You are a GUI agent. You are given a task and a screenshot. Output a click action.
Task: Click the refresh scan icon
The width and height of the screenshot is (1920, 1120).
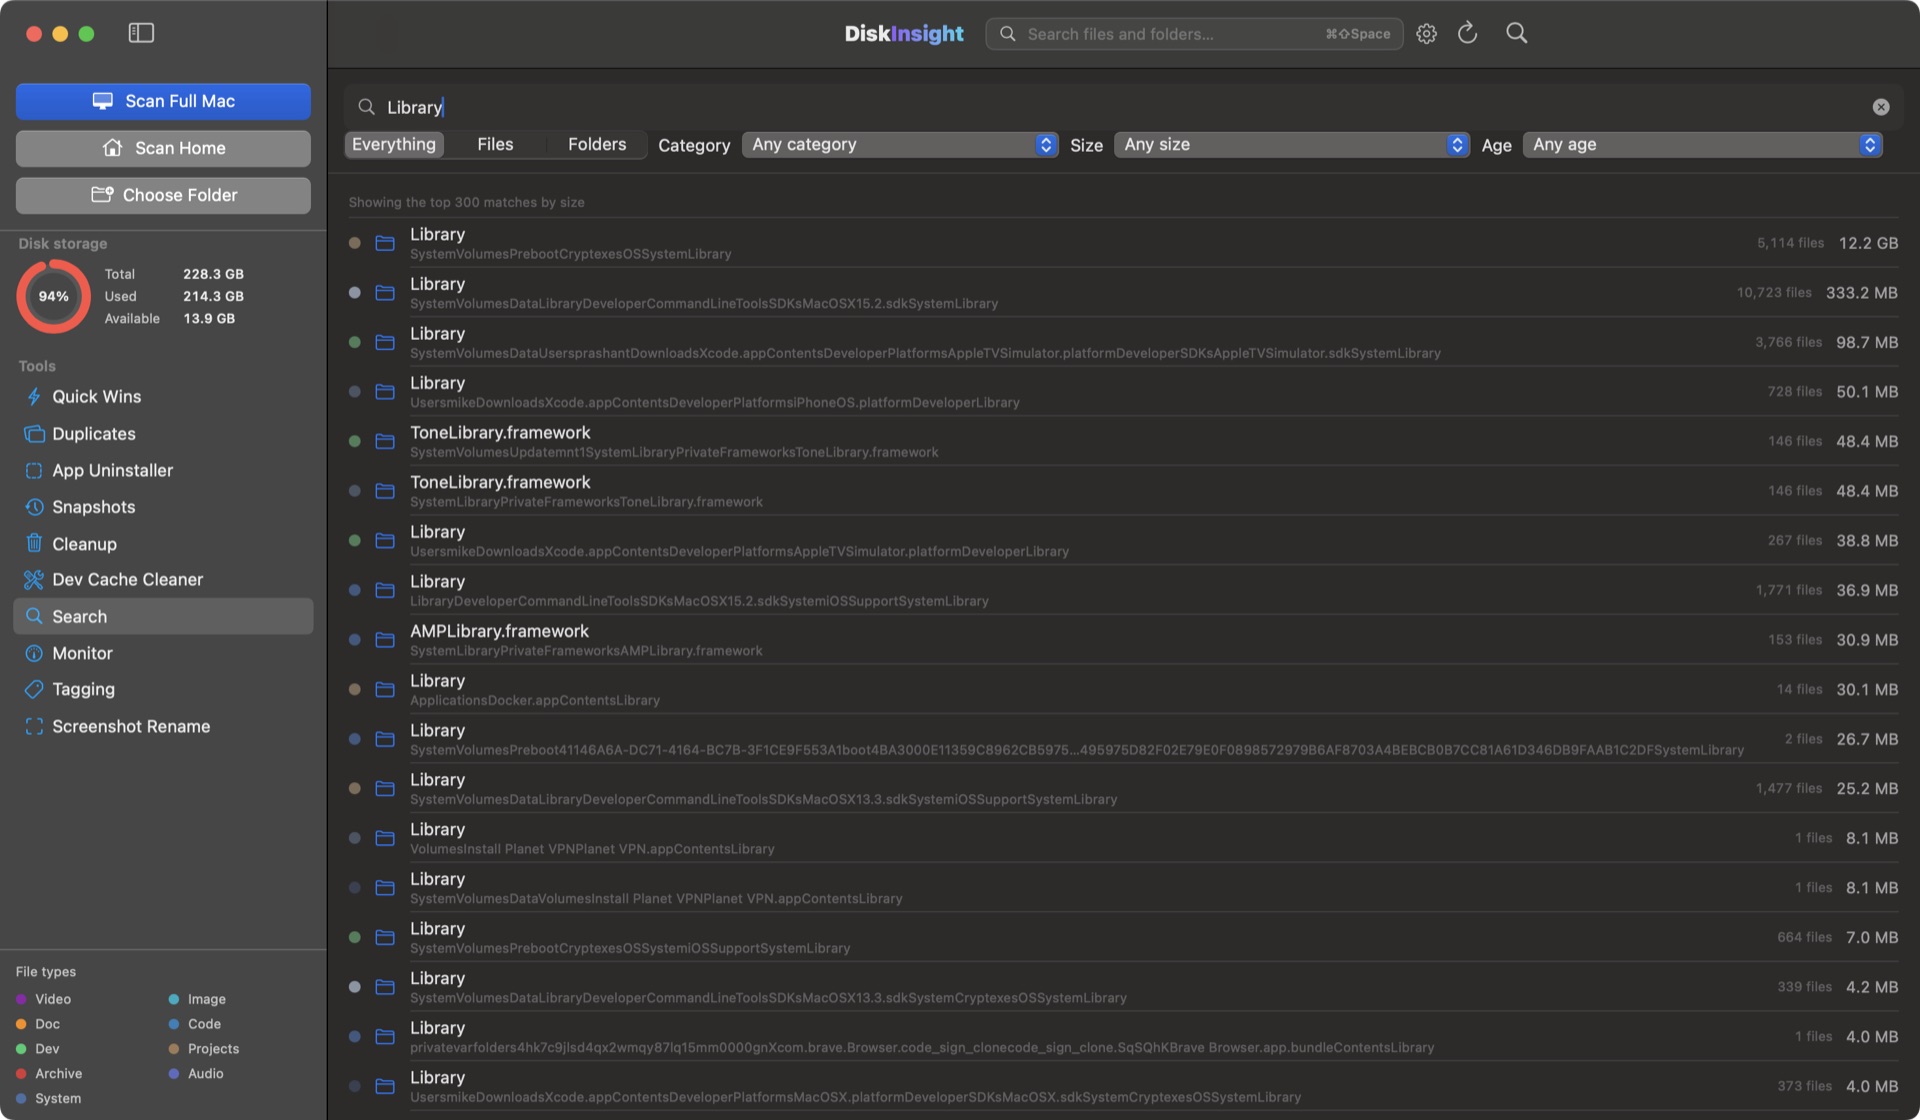(x=1467, y=33)
